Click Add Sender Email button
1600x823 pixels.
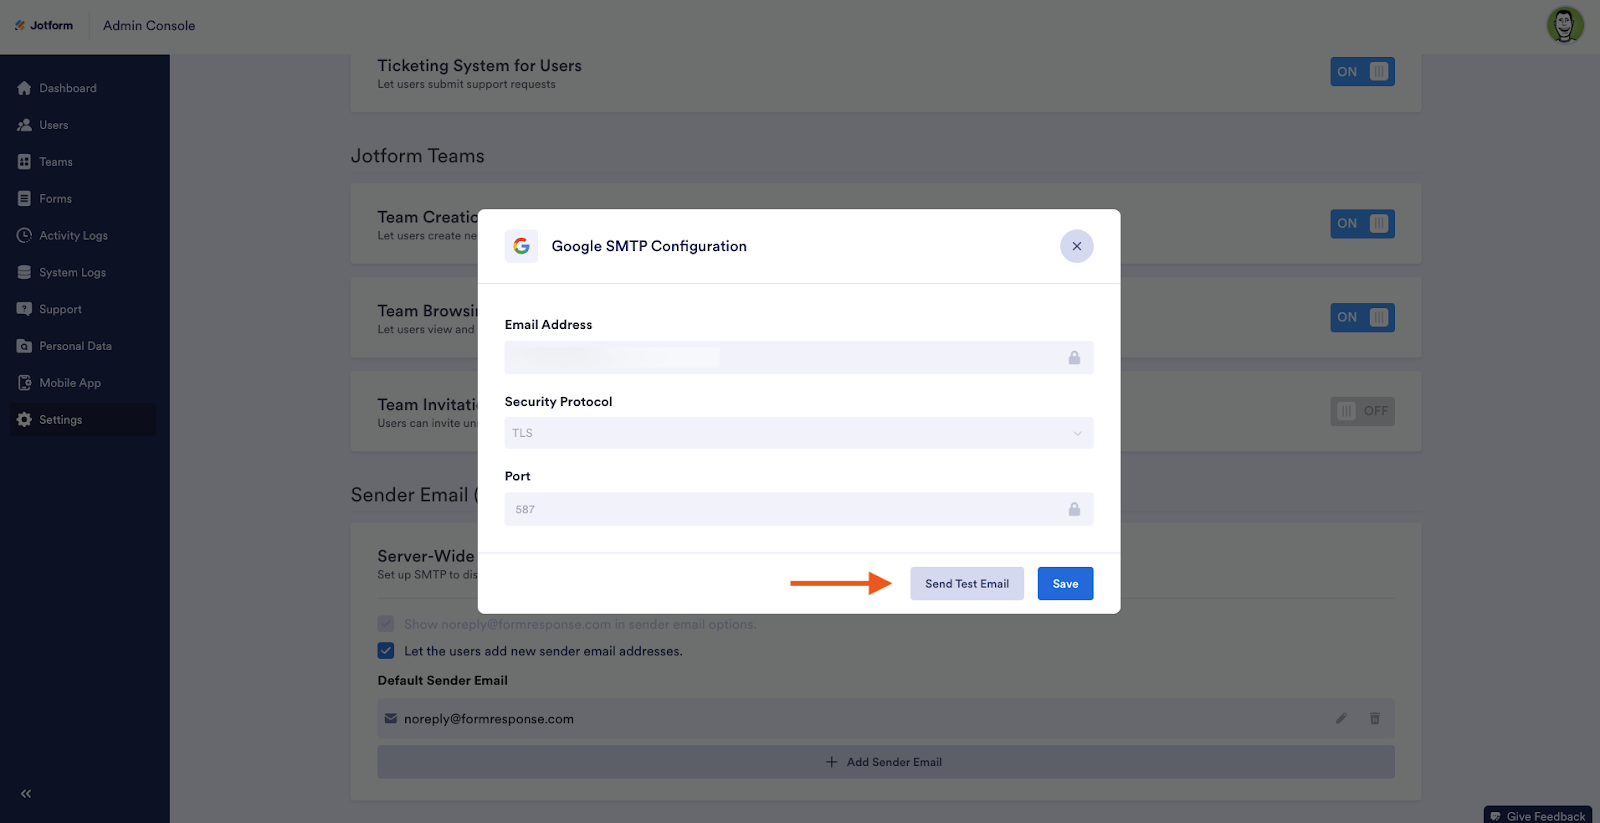point(885,762)
